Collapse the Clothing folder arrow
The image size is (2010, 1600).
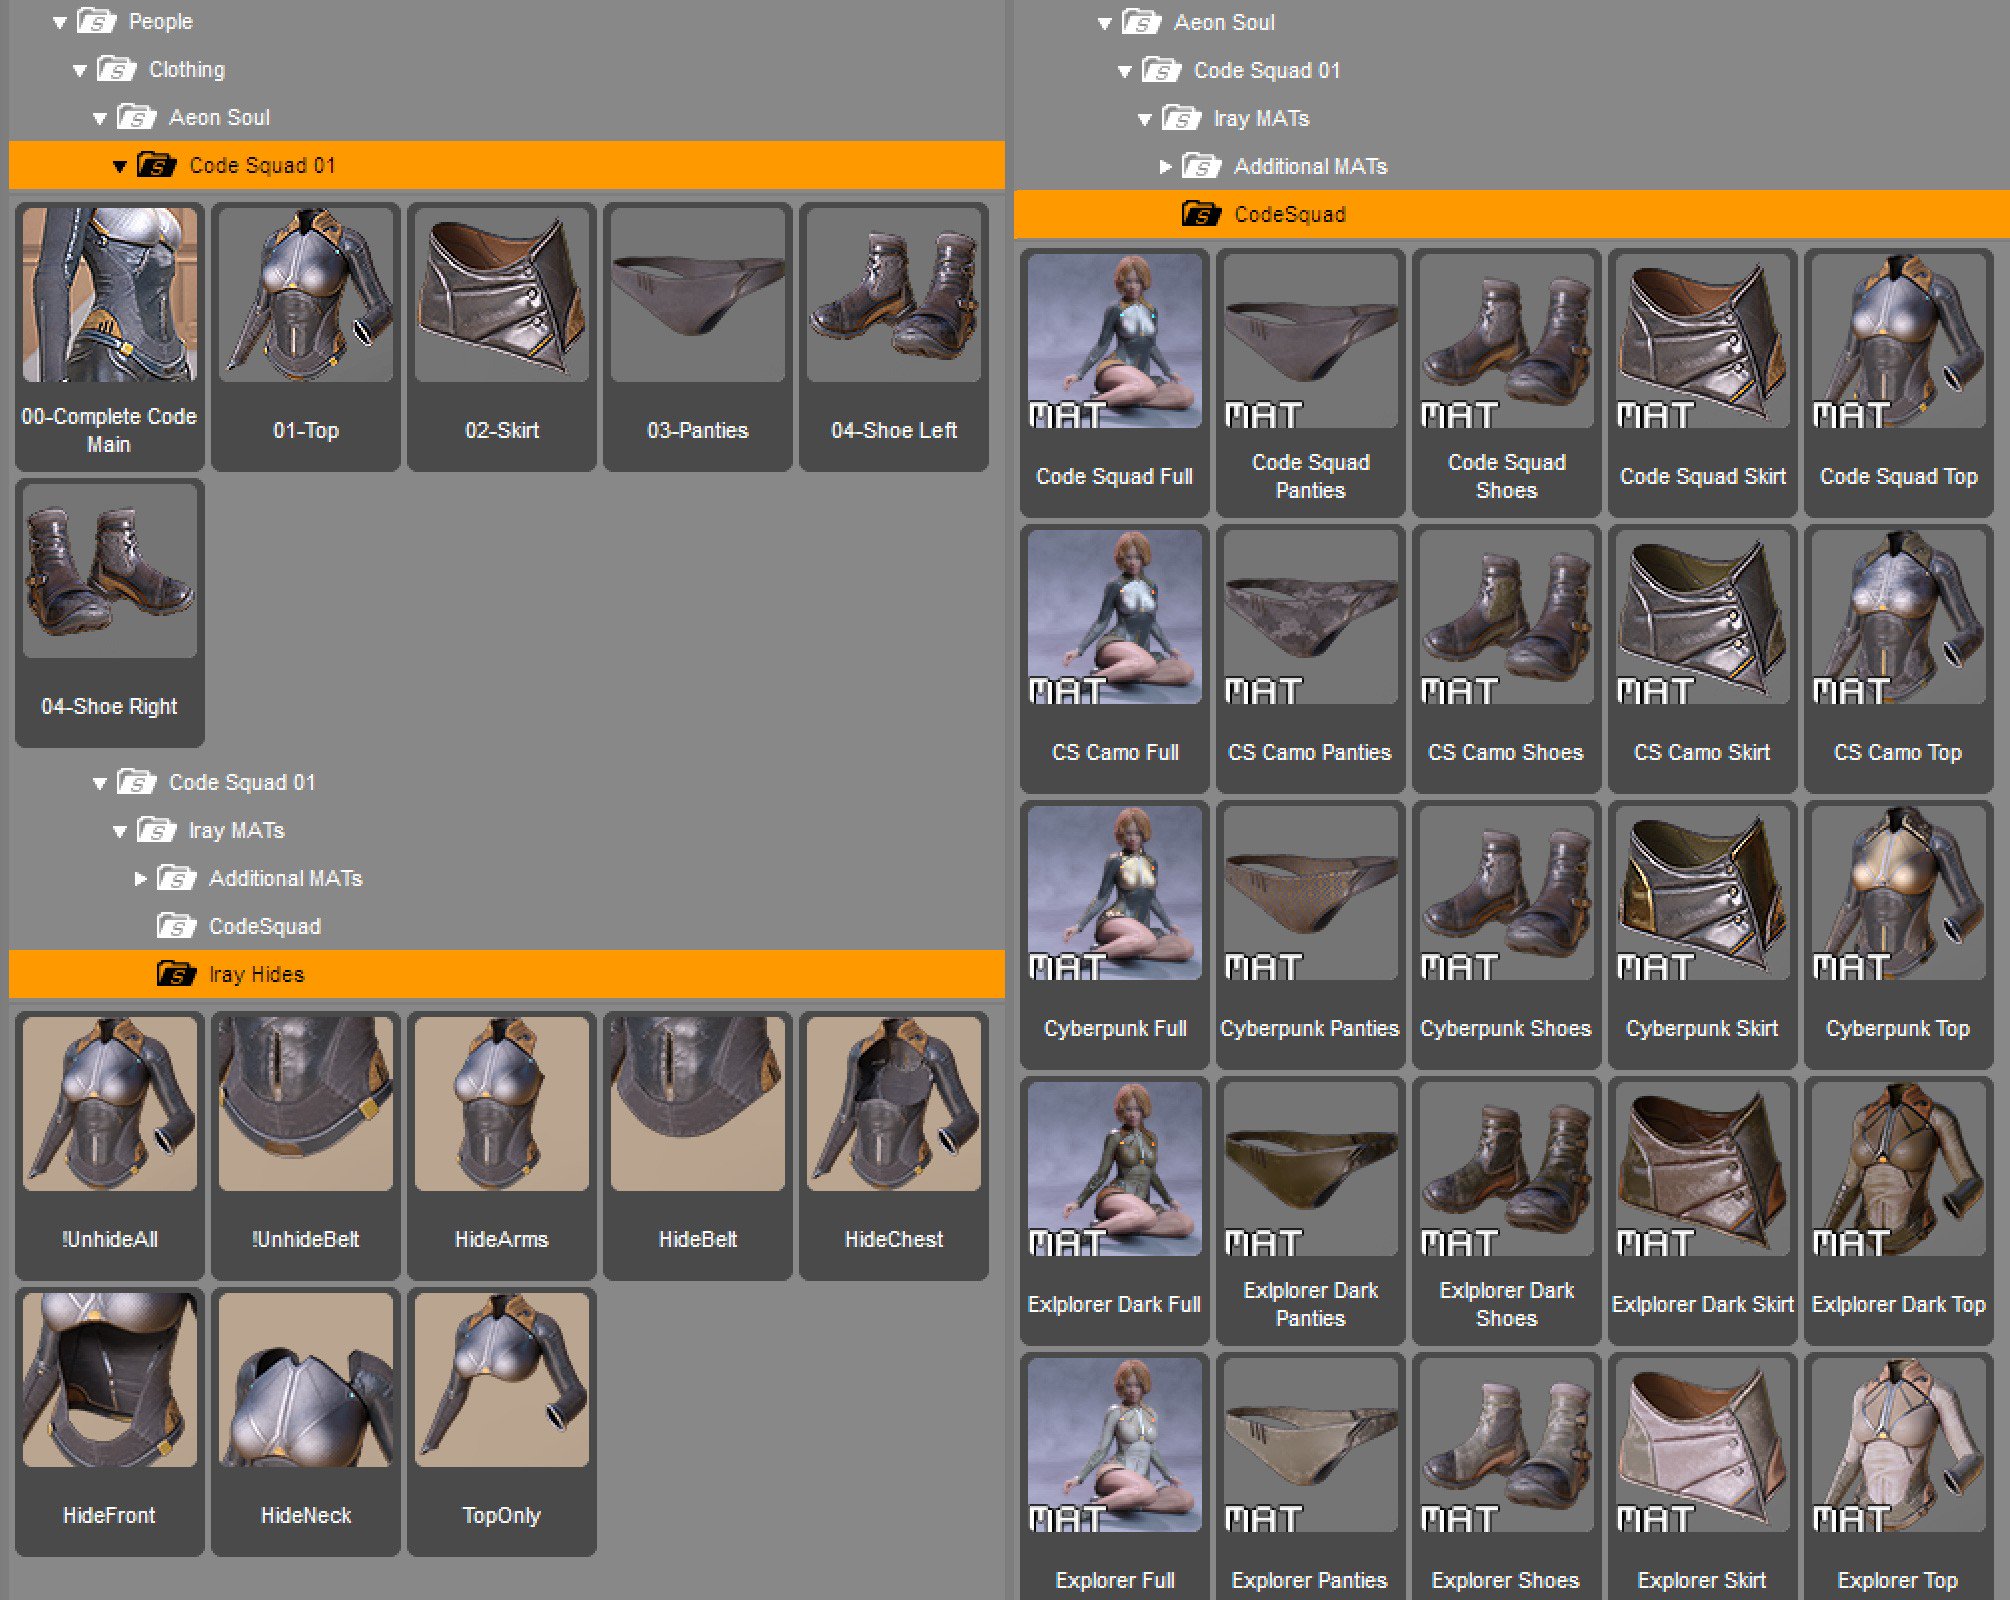pos(80,70)
